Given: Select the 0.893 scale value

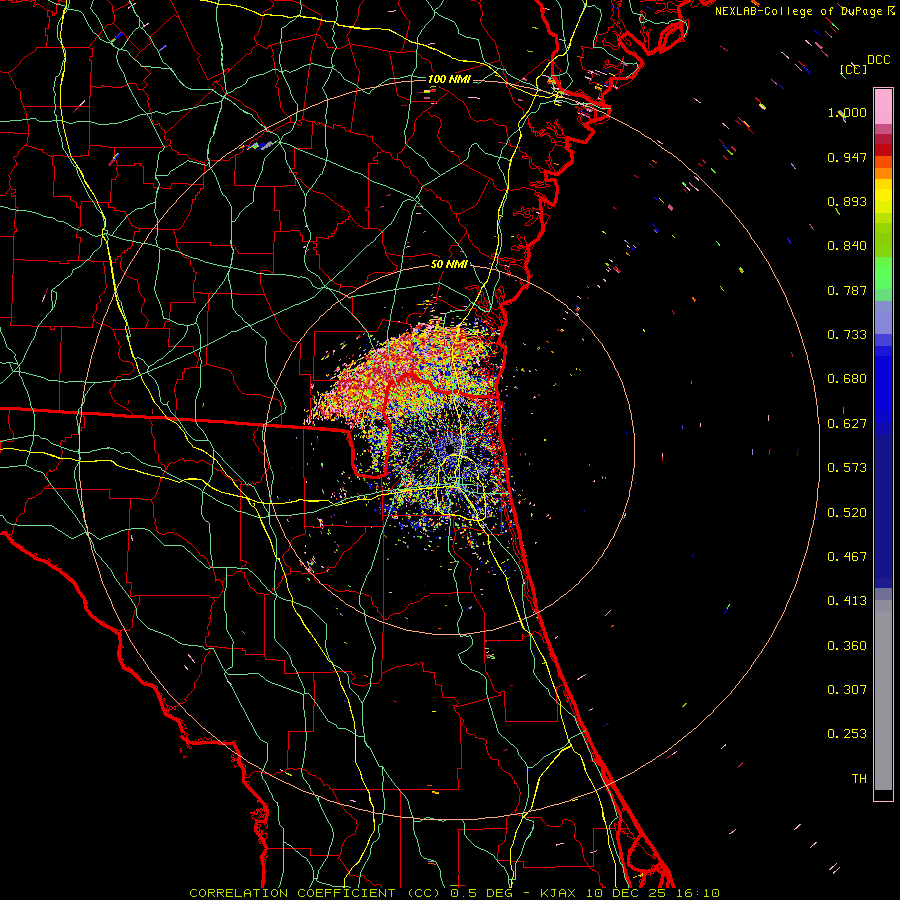Looking at the screenshot, I should (x=847, y=201).
